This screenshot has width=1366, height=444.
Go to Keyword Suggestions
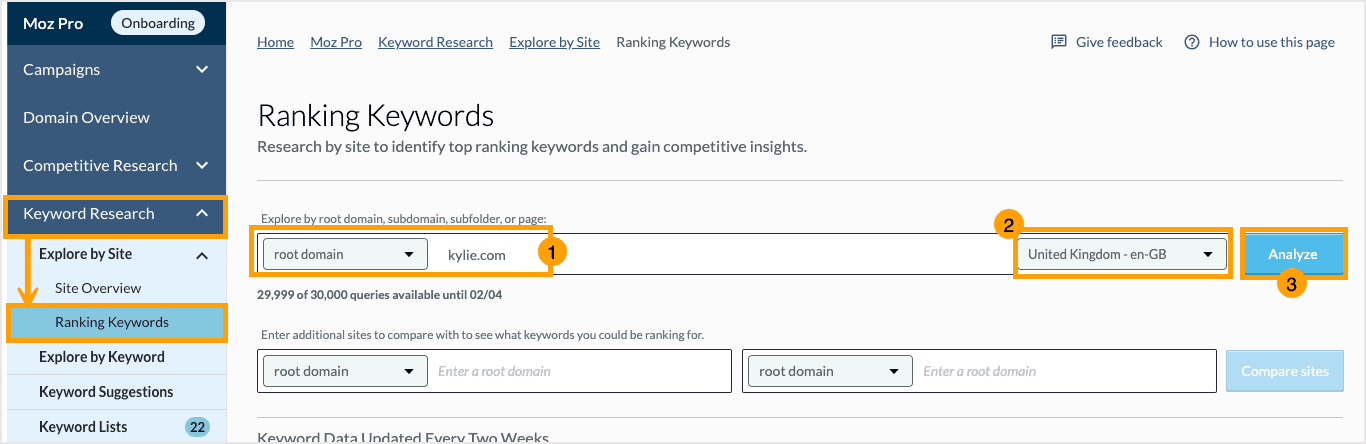[106, 392]
